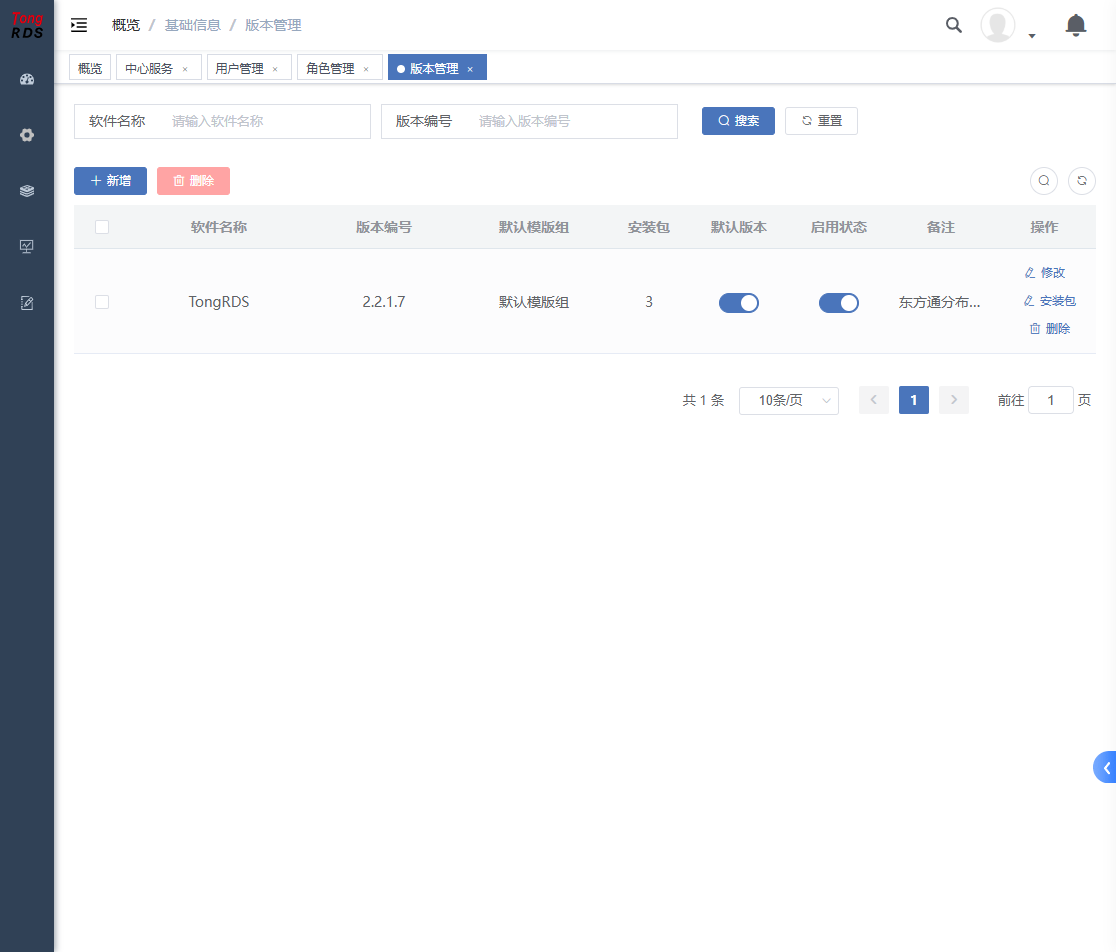Close the 角色管理 tab
This screenshot has height=952, width=1116.
pyautogui.click(x=366, y=69)
